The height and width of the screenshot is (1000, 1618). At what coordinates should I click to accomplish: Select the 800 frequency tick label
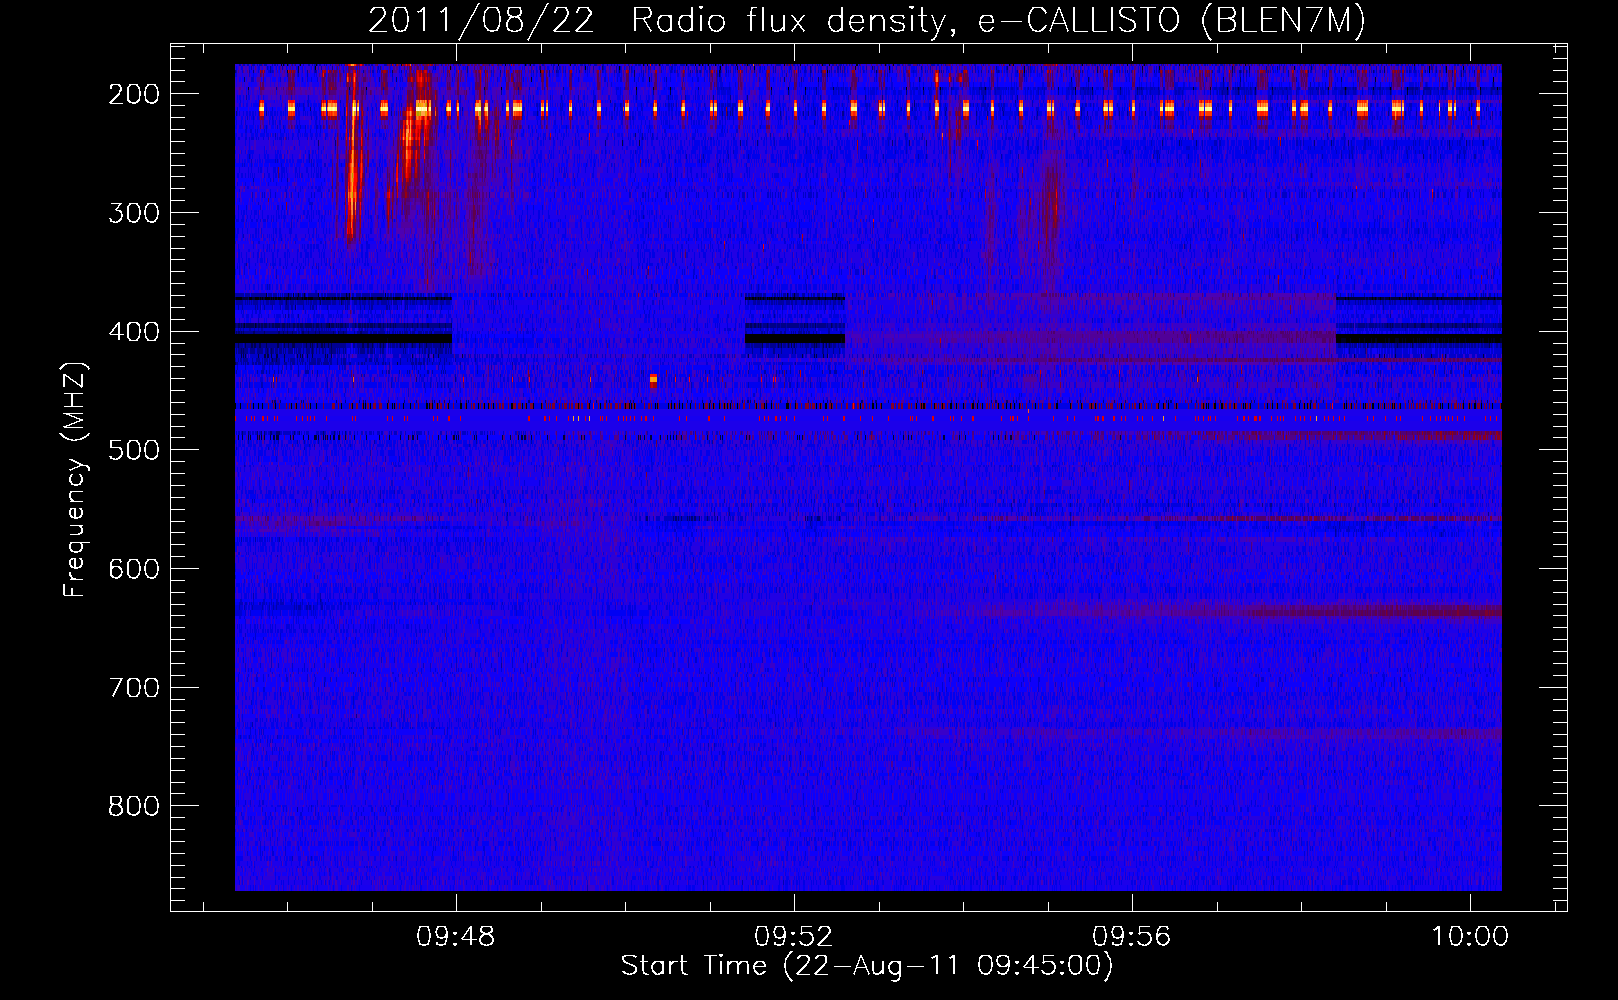134,806
